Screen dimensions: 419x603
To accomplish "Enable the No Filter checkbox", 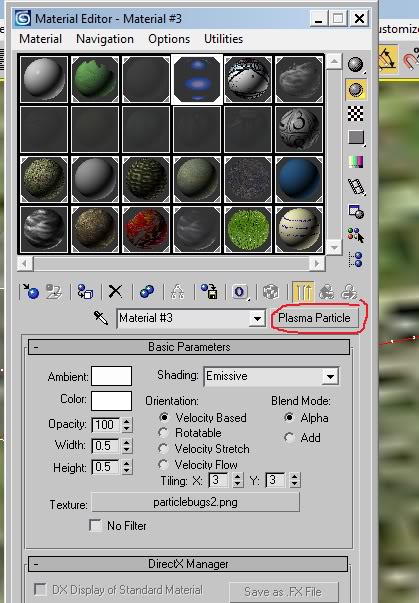I will pos(95,525).
